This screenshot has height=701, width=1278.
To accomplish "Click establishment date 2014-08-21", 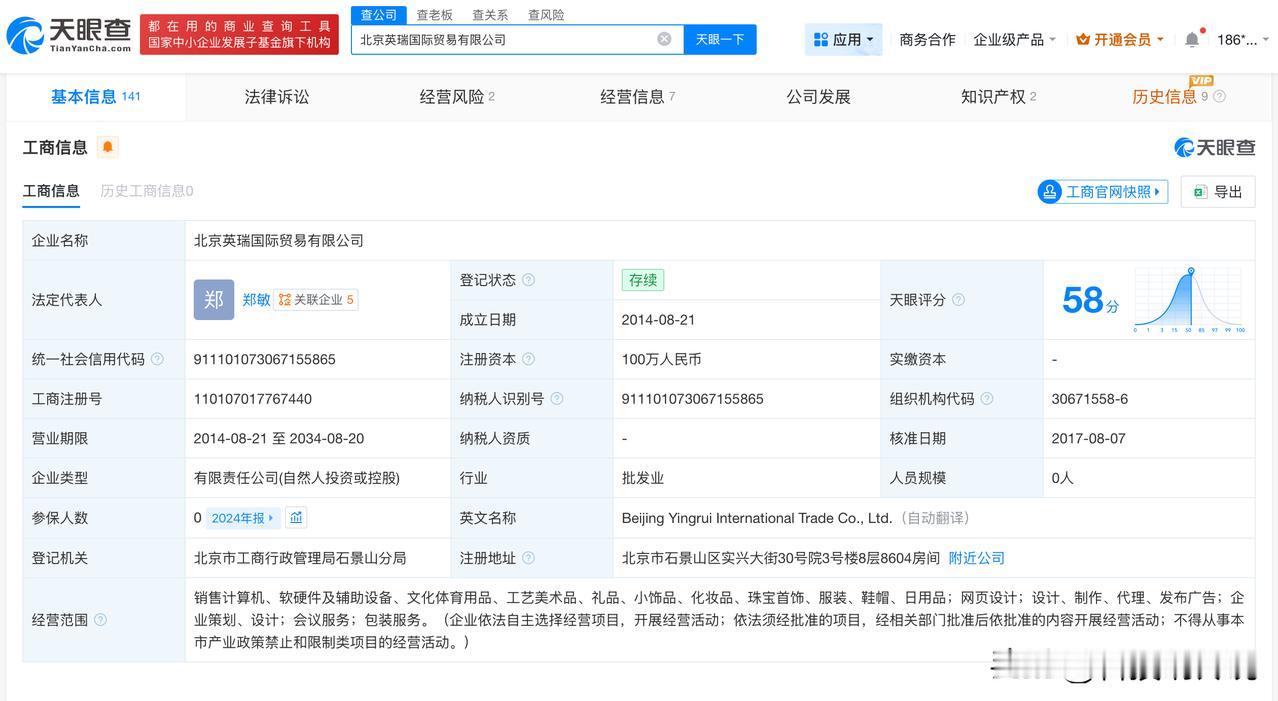I will tap(659, 320).
